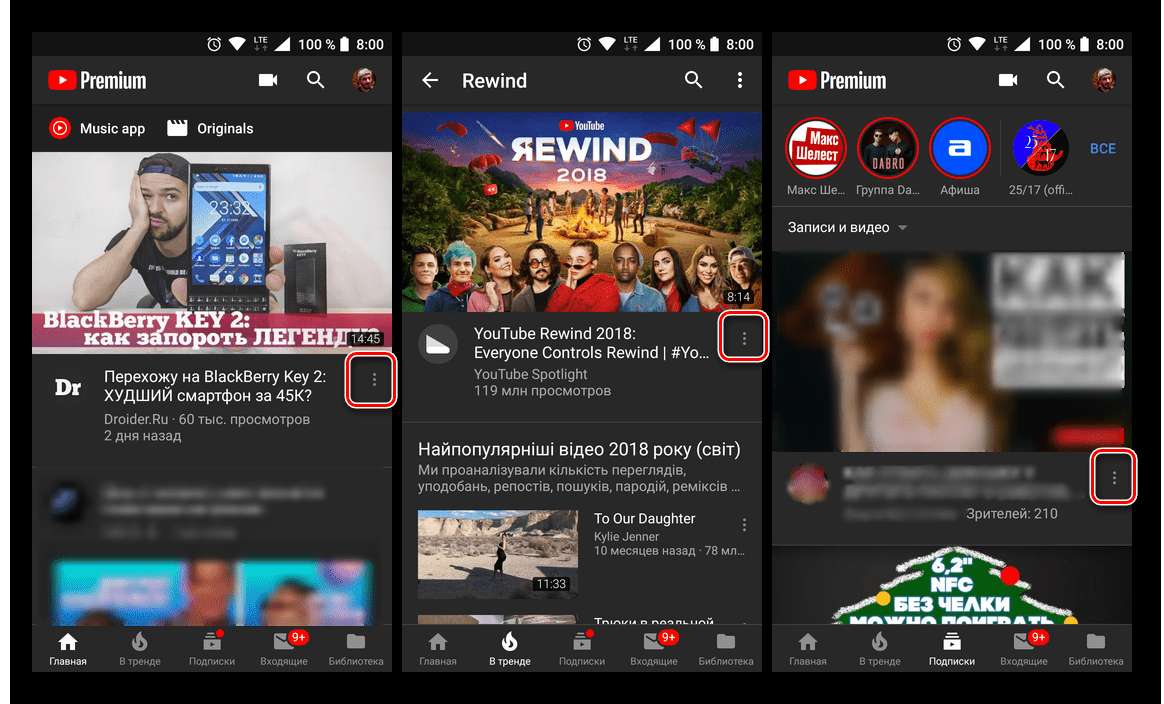The height and width of the screenshot is (704, 1164).
Task: Open the BlackBerry KEY 2 video thumbnail
Action: (212, 252)
